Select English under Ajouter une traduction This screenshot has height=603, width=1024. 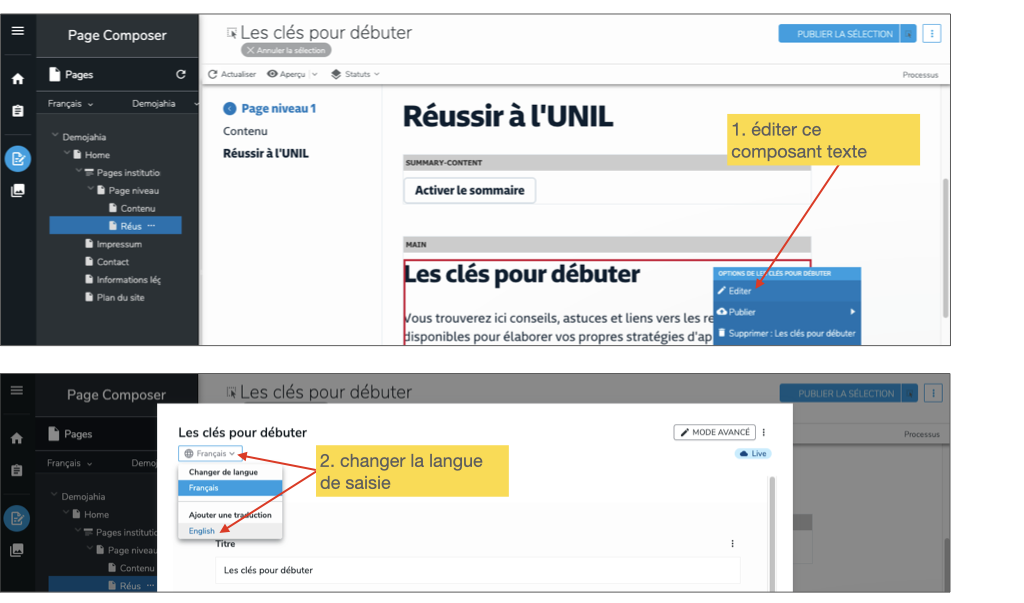[x=202, y=531]
